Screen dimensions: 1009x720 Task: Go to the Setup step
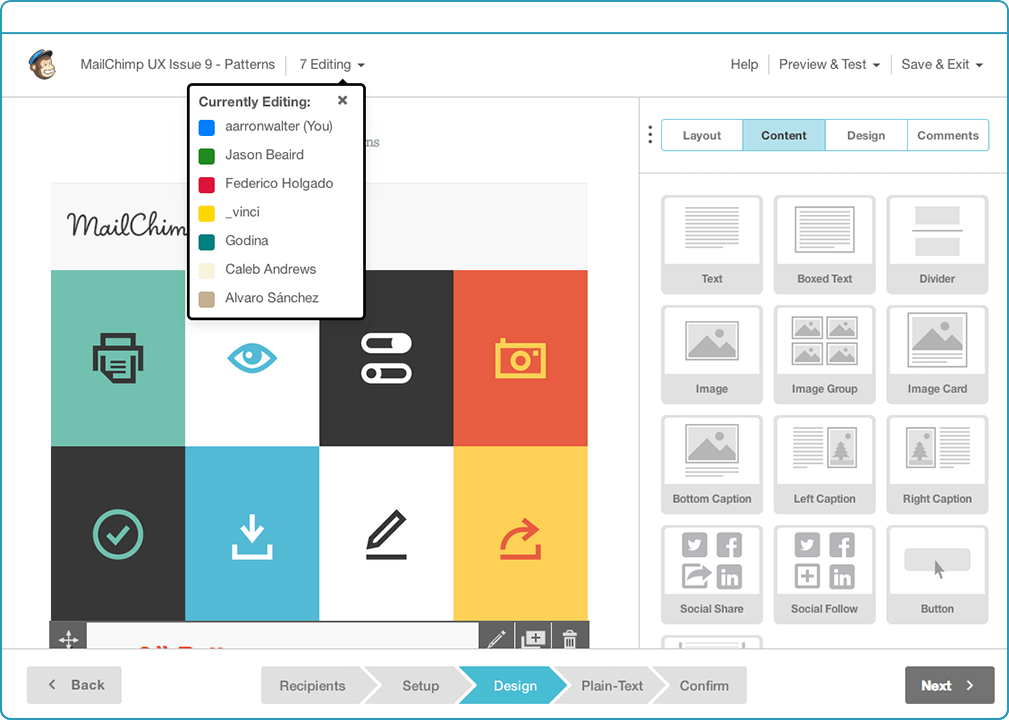tap(421, 685)
